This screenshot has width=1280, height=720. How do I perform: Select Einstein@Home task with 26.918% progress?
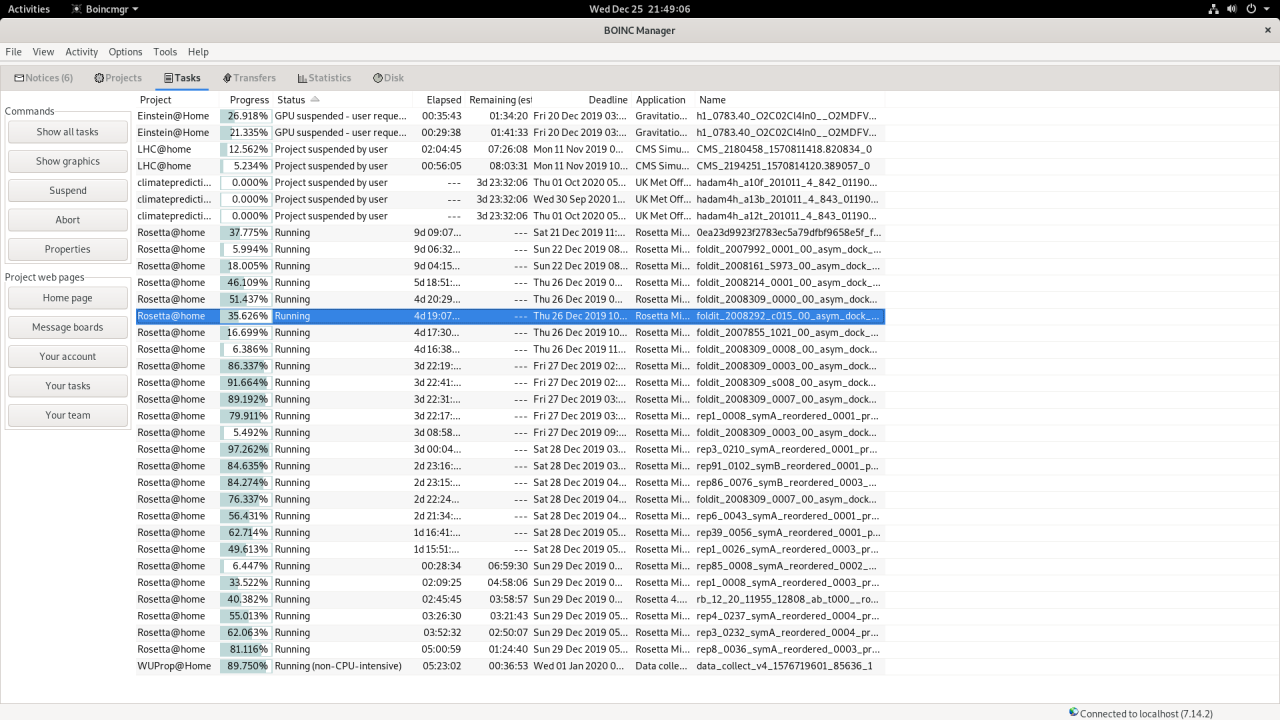510,116
